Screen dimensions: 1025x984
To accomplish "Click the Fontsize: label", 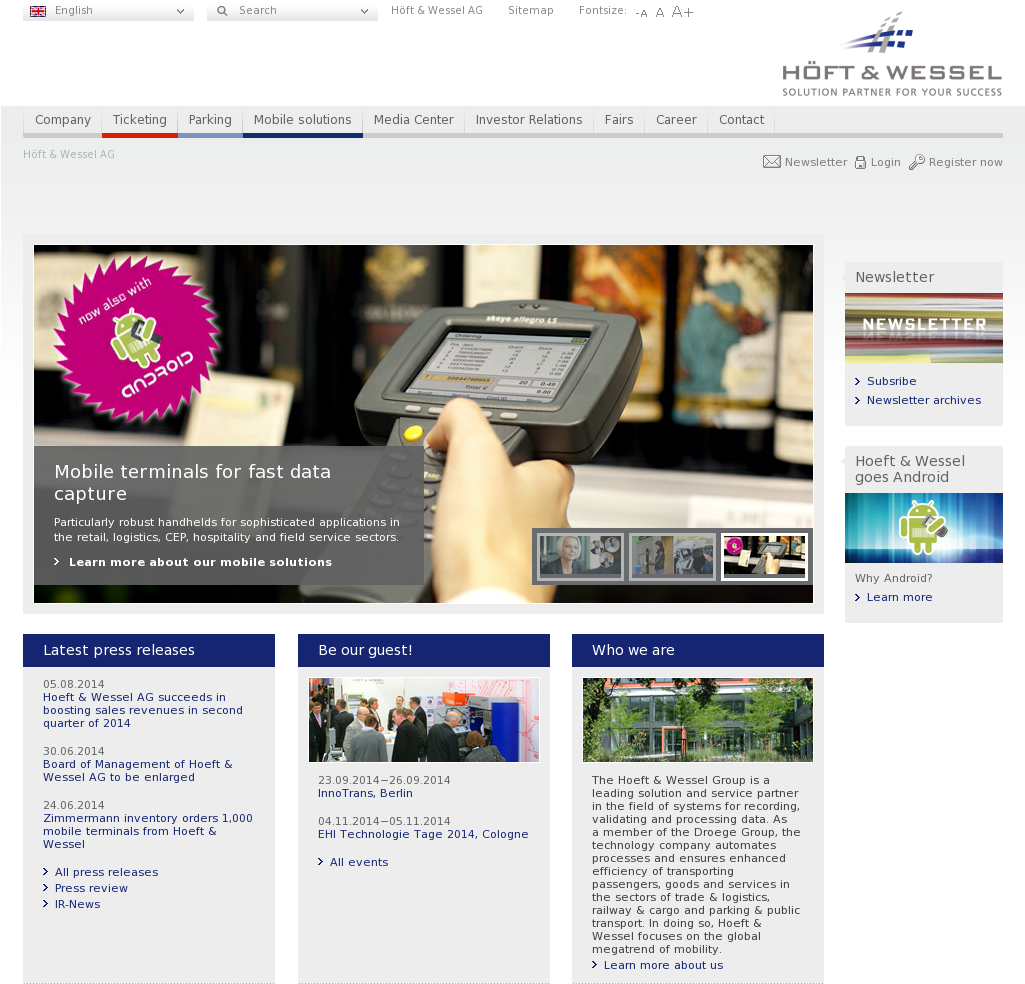I will tap(603, 10).
